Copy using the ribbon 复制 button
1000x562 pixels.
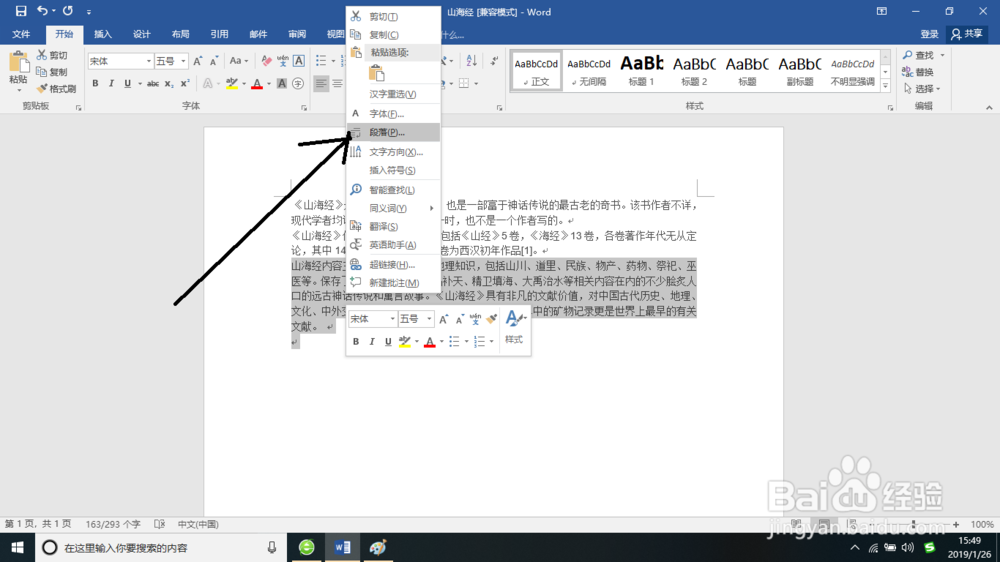coord(52,72)
